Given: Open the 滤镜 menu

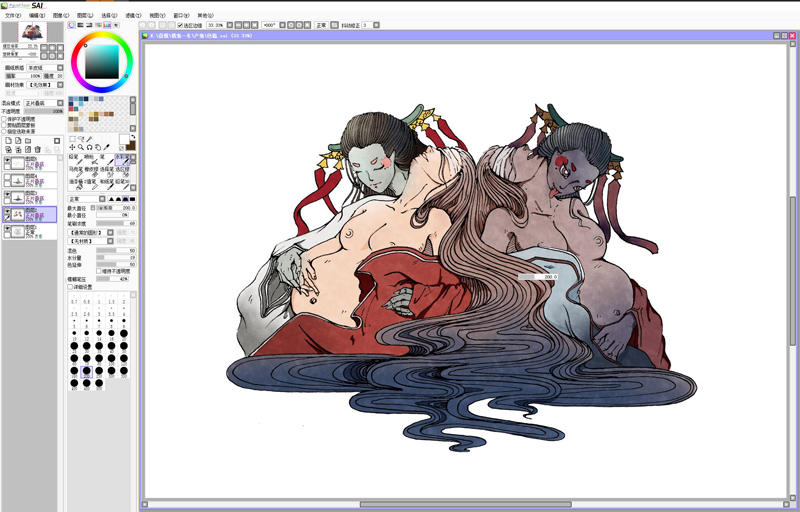Looking at the screenshot, I should coord(133,15).
